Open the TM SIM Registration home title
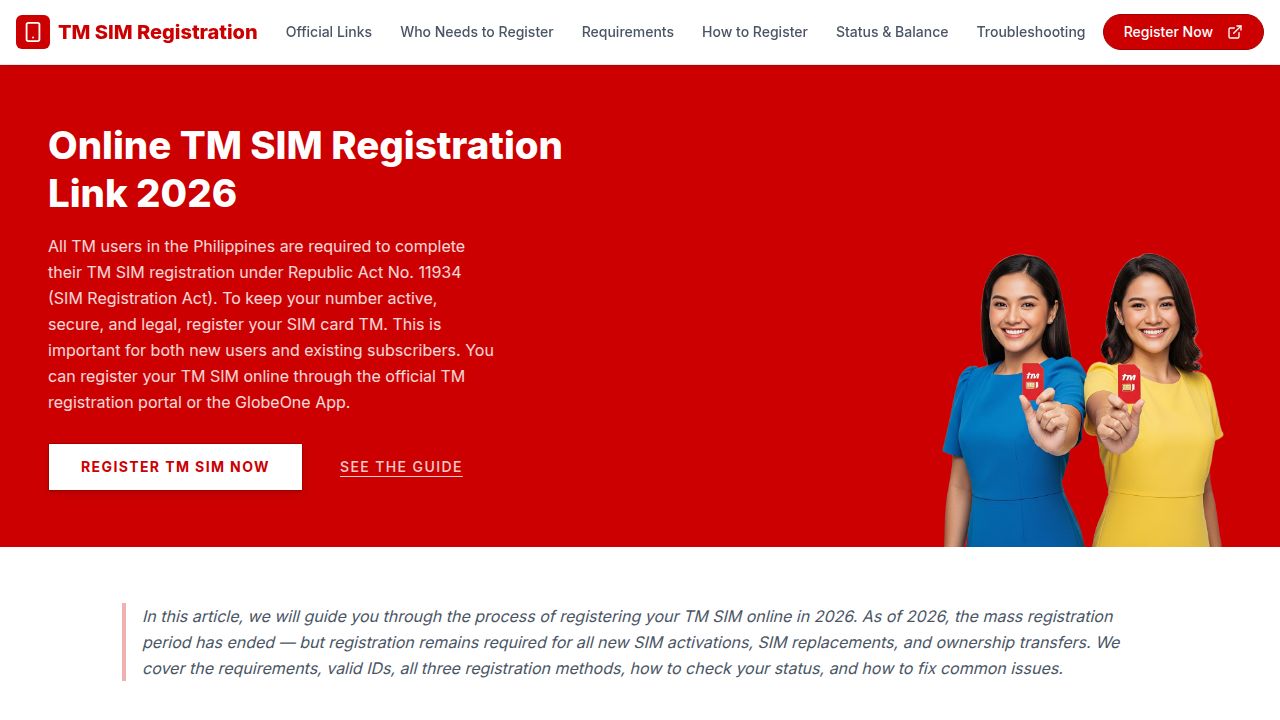The width and height of the screenshot is (1280, 720). (x=158, y=32)
